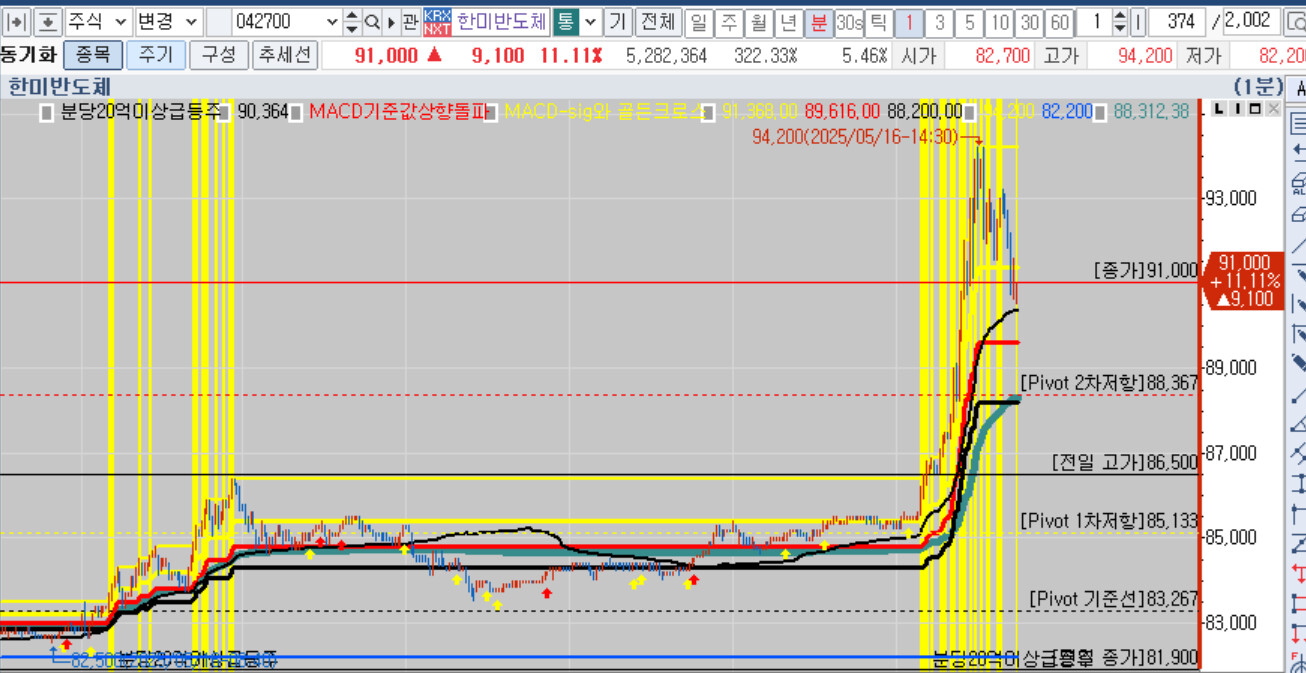
Task: Click the small play arrow after the search icon
Action: click(x=391, y=21)
